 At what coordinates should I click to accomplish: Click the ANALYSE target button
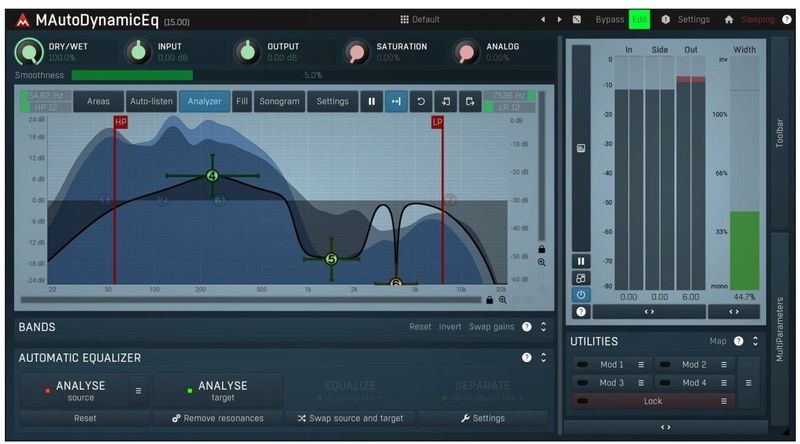pos(217,390)
